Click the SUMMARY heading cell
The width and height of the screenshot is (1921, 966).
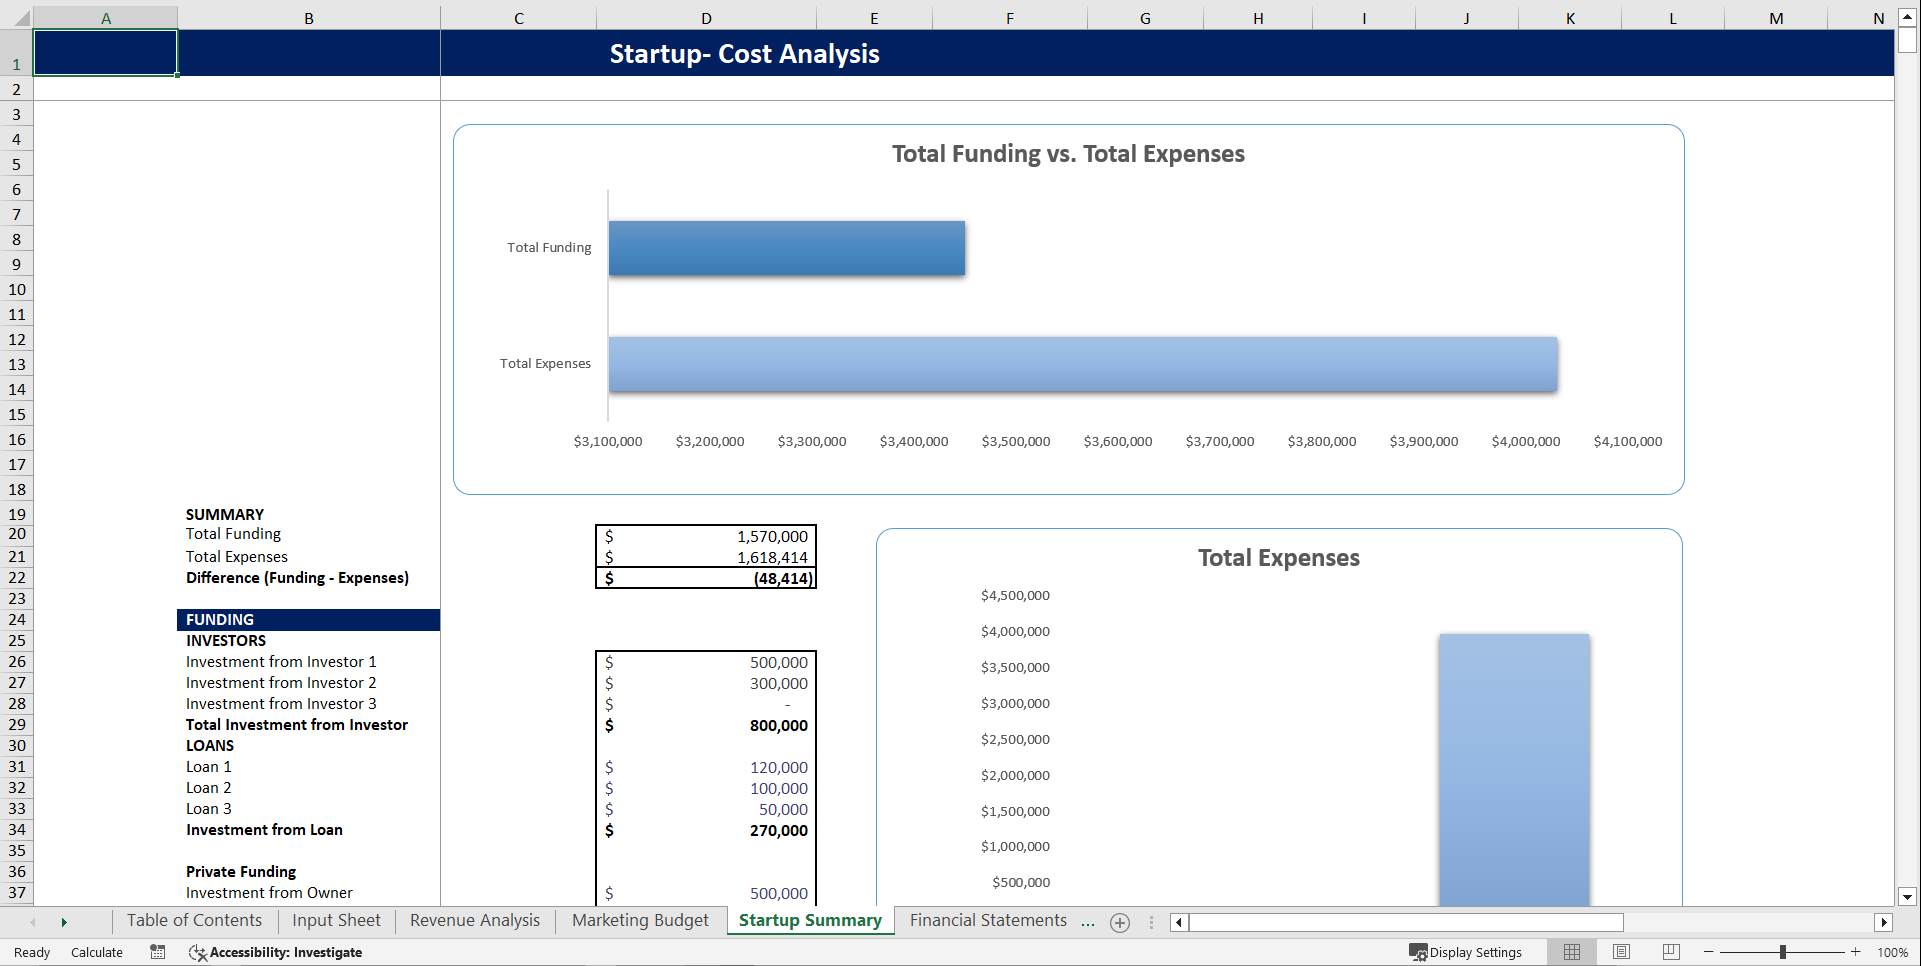coord(308,514)
